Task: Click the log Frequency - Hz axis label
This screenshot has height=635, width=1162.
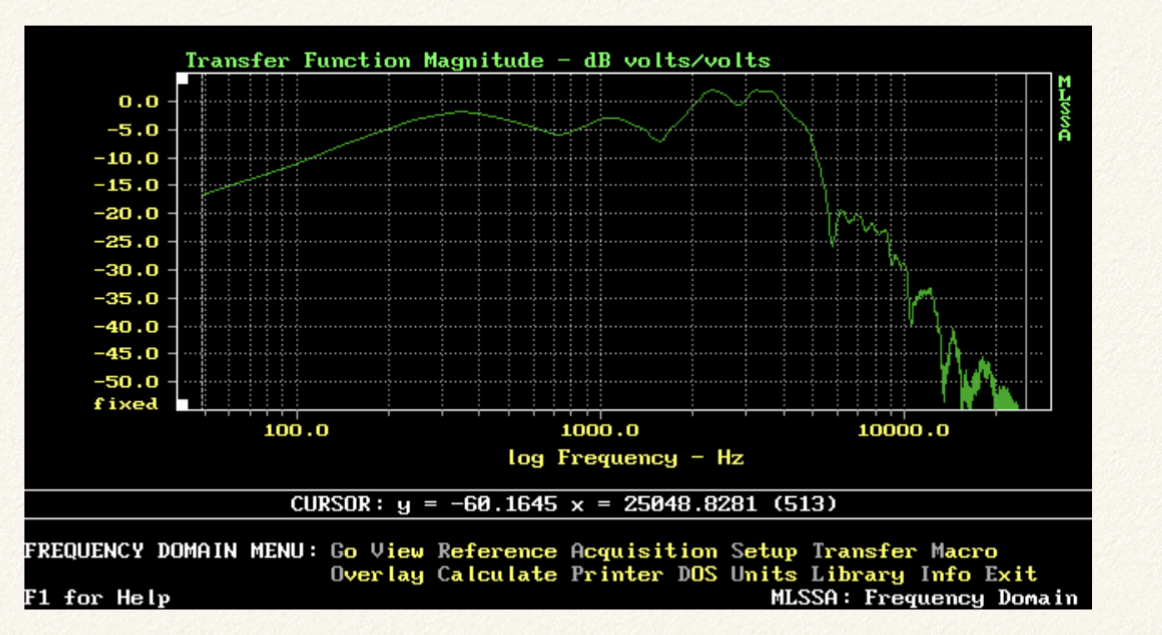Action: pos(625,459)
